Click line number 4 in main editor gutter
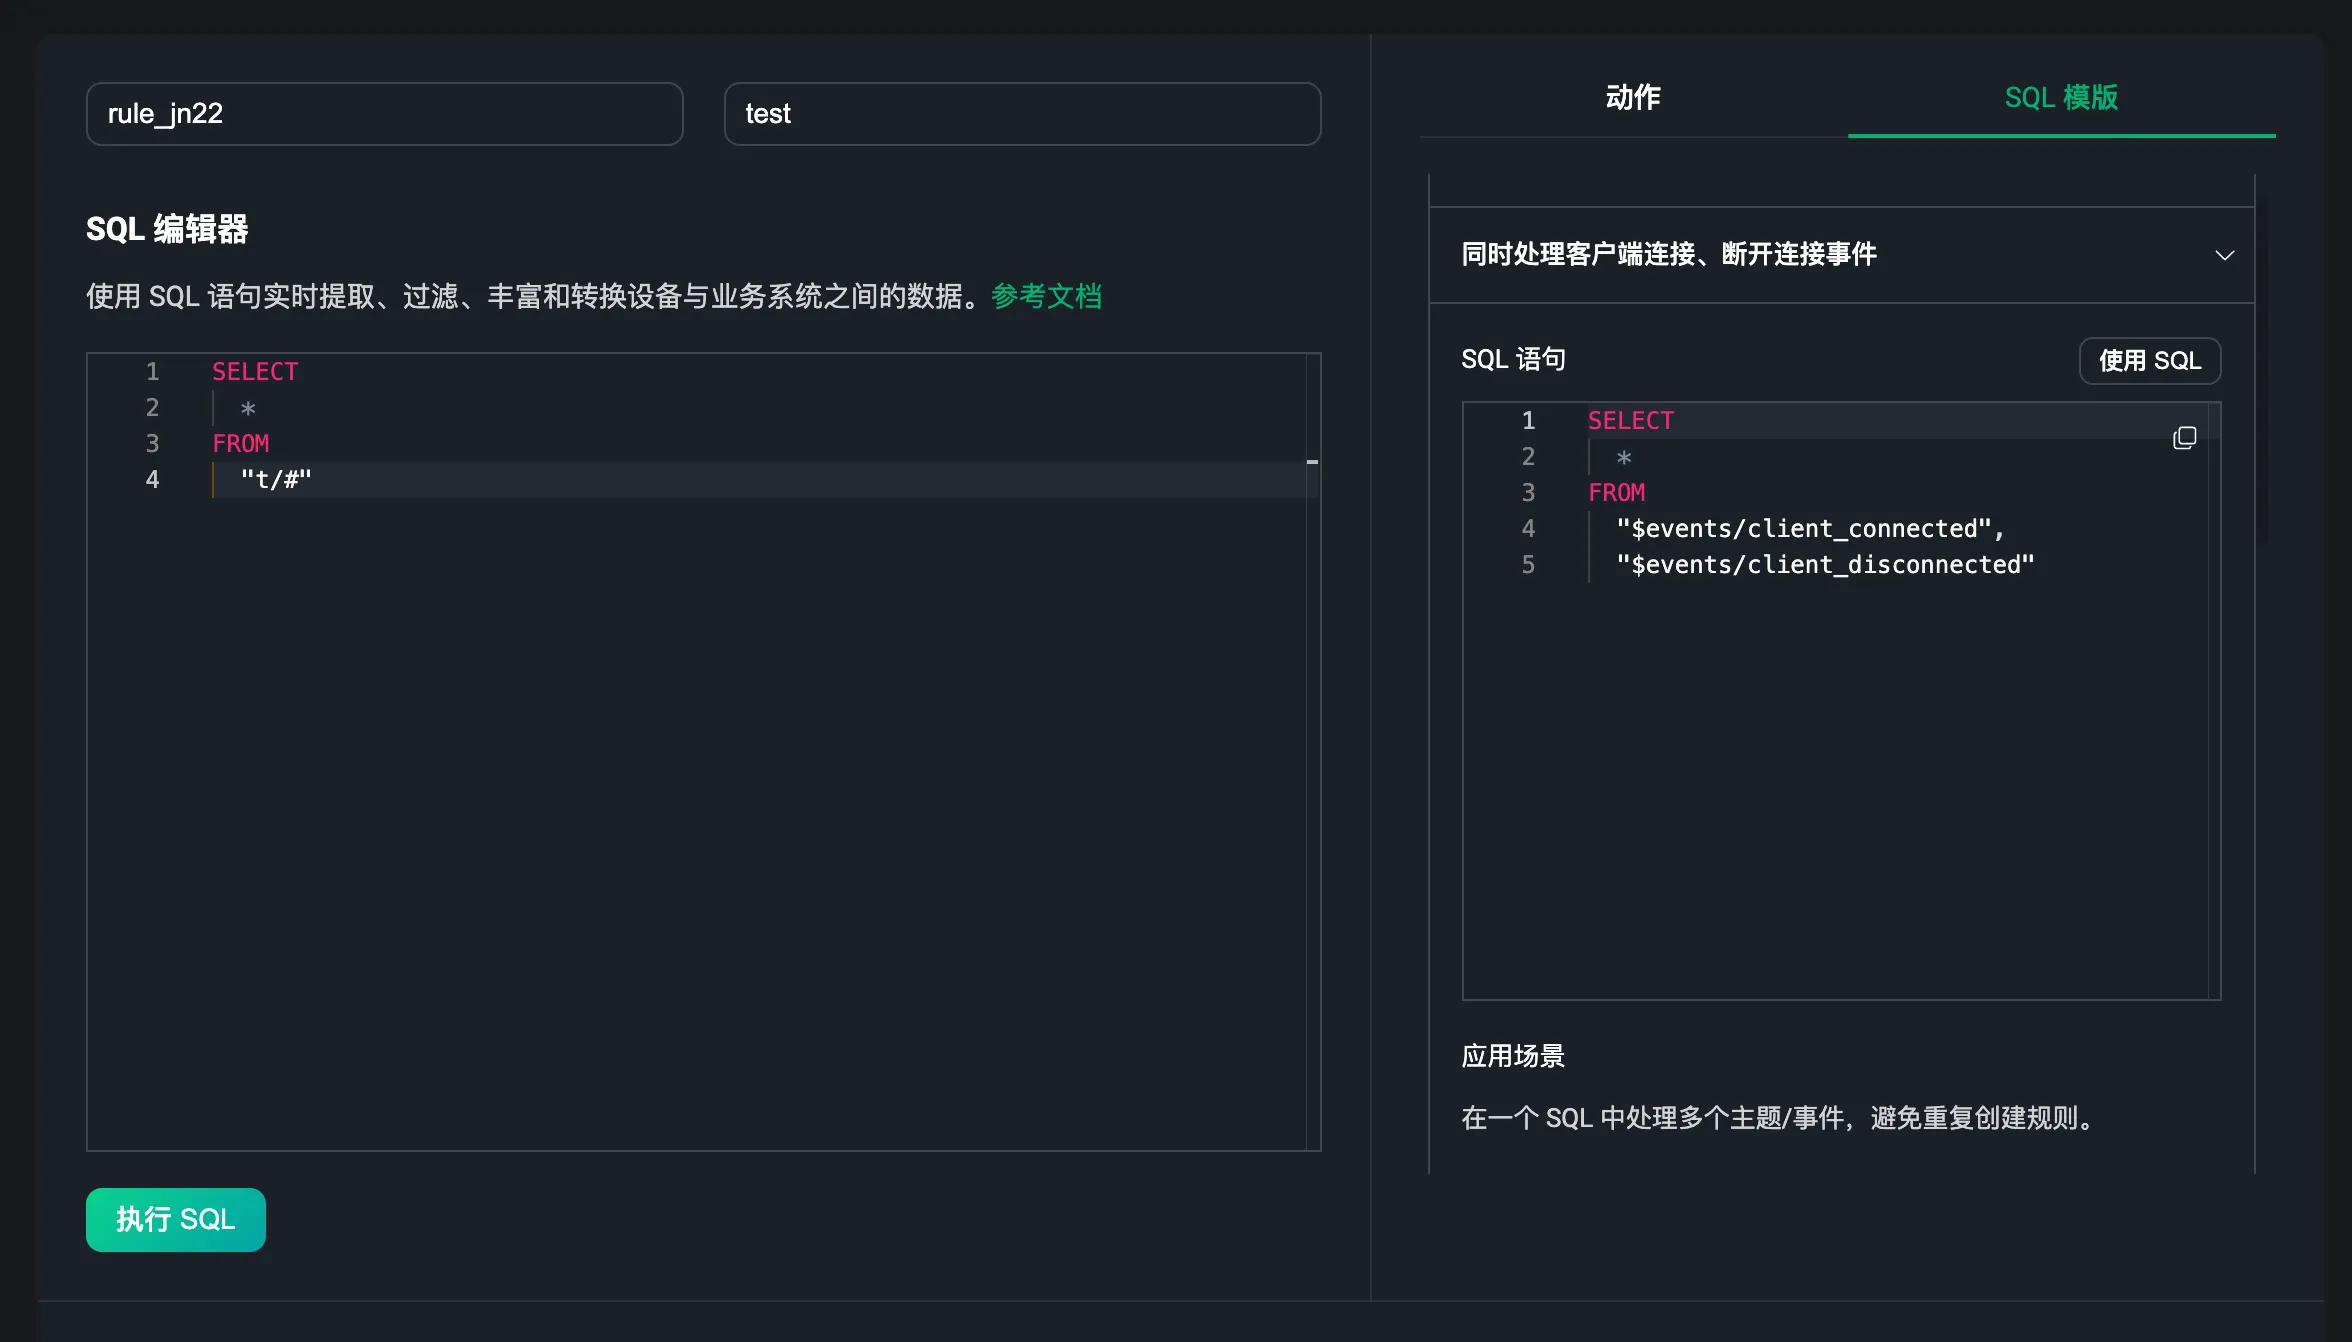Screen dimensions: 2352x1342 152,479
